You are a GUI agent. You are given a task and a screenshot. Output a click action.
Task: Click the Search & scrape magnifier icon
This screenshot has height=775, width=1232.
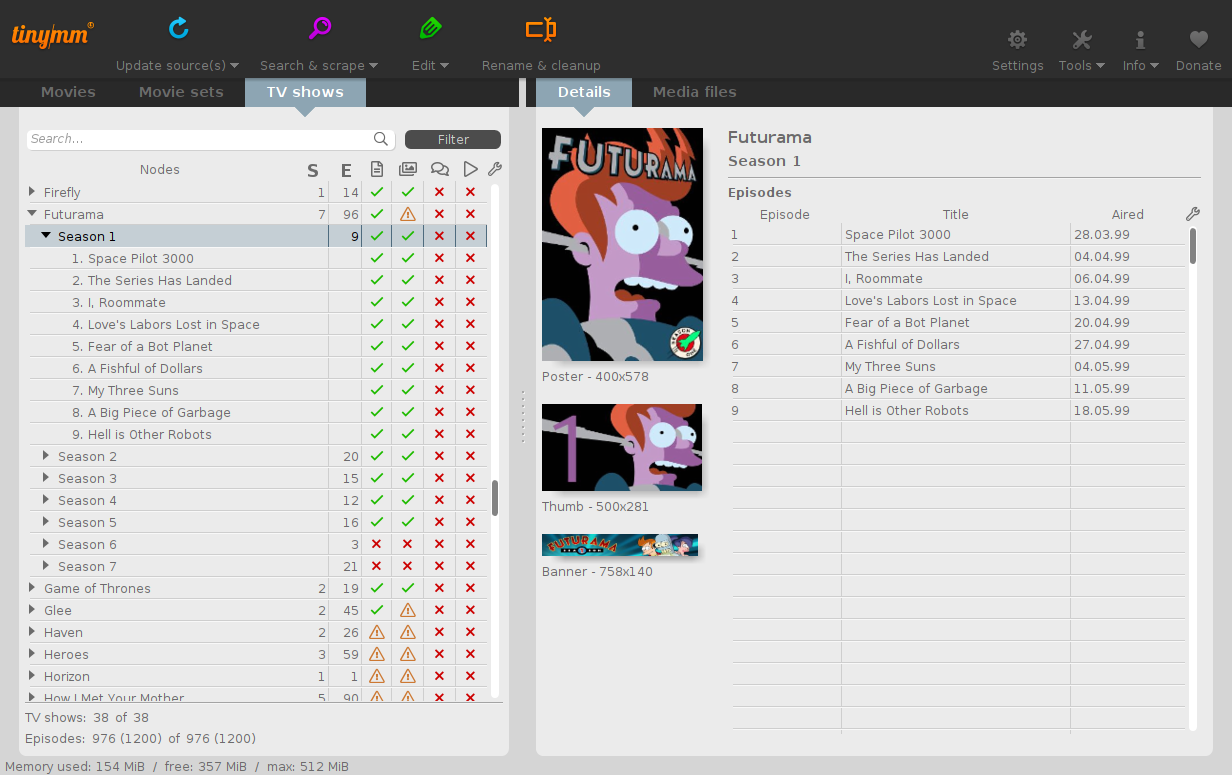point(320,28)
